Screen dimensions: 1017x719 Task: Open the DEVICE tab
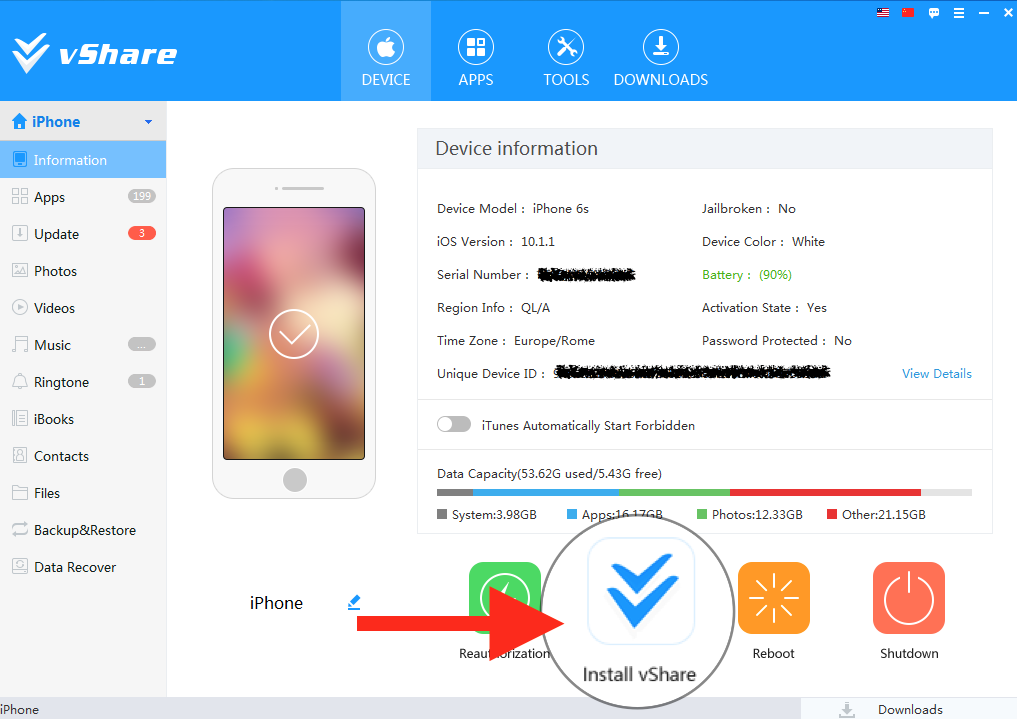386,51
